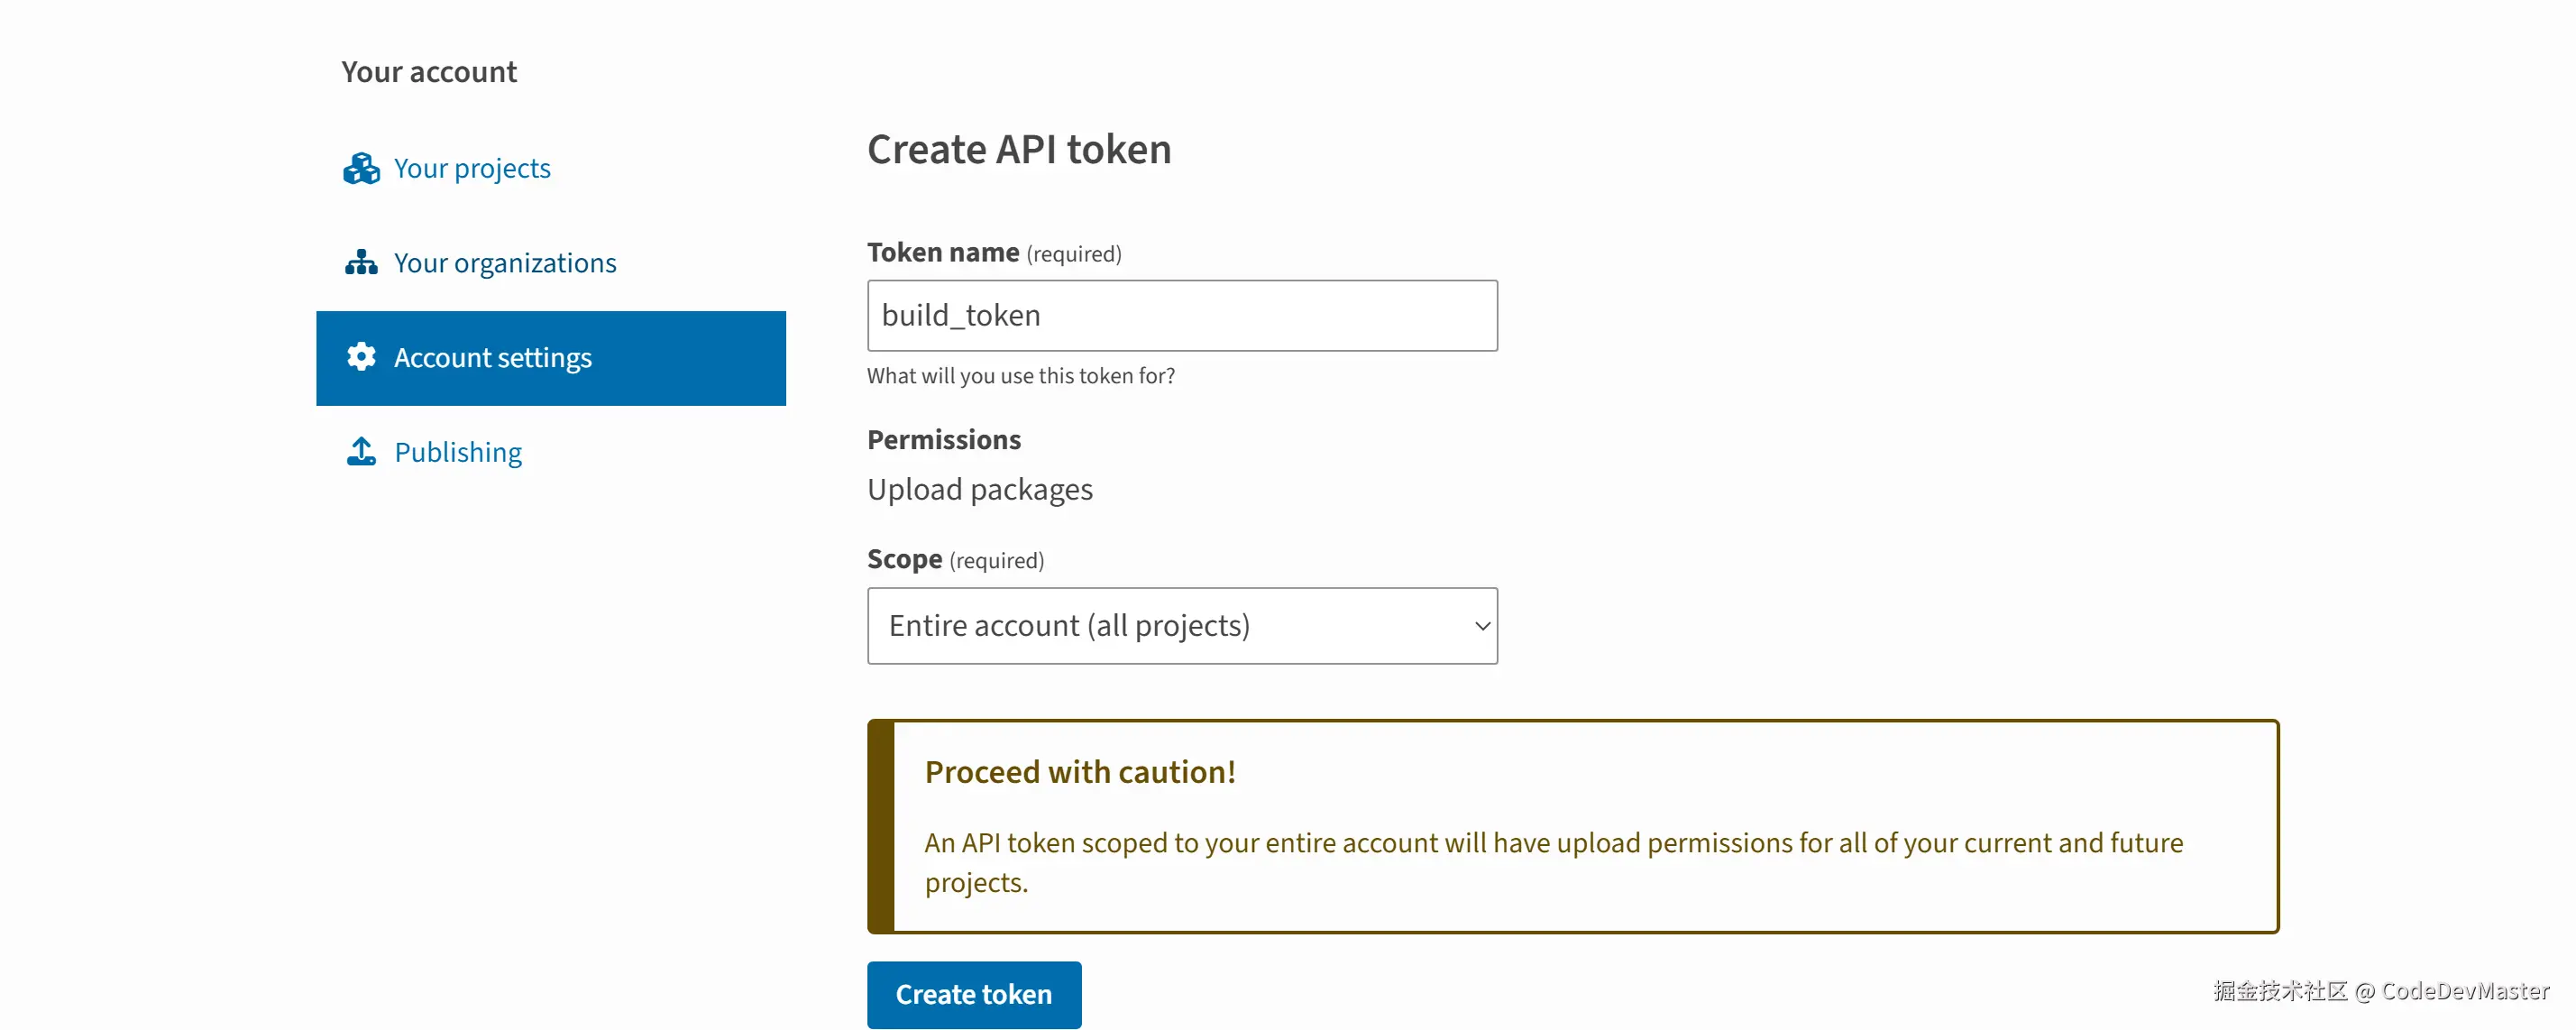Click the Proceed with caution heading
This screenshot has height=1030, width=2576.
coord(1080,772)
